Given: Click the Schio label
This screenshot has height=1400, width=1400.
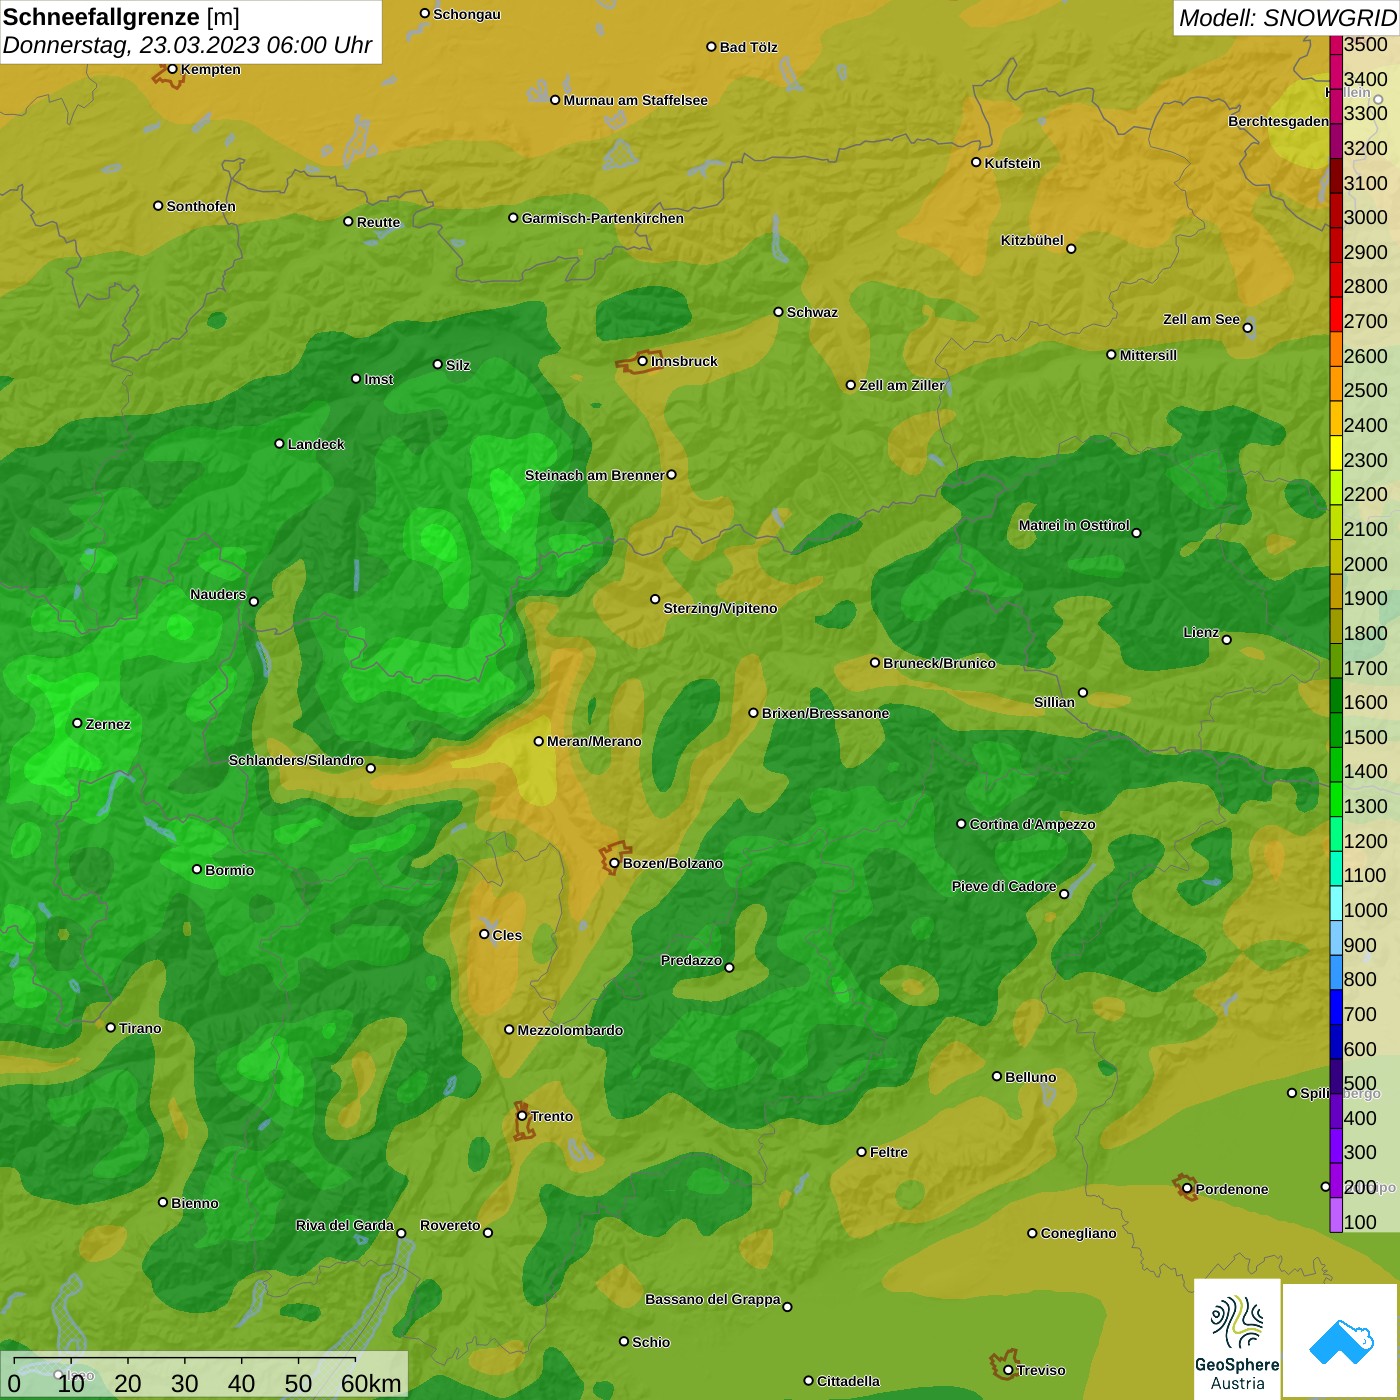Looking at the screenshot, I should click(x=651, y=1342).
